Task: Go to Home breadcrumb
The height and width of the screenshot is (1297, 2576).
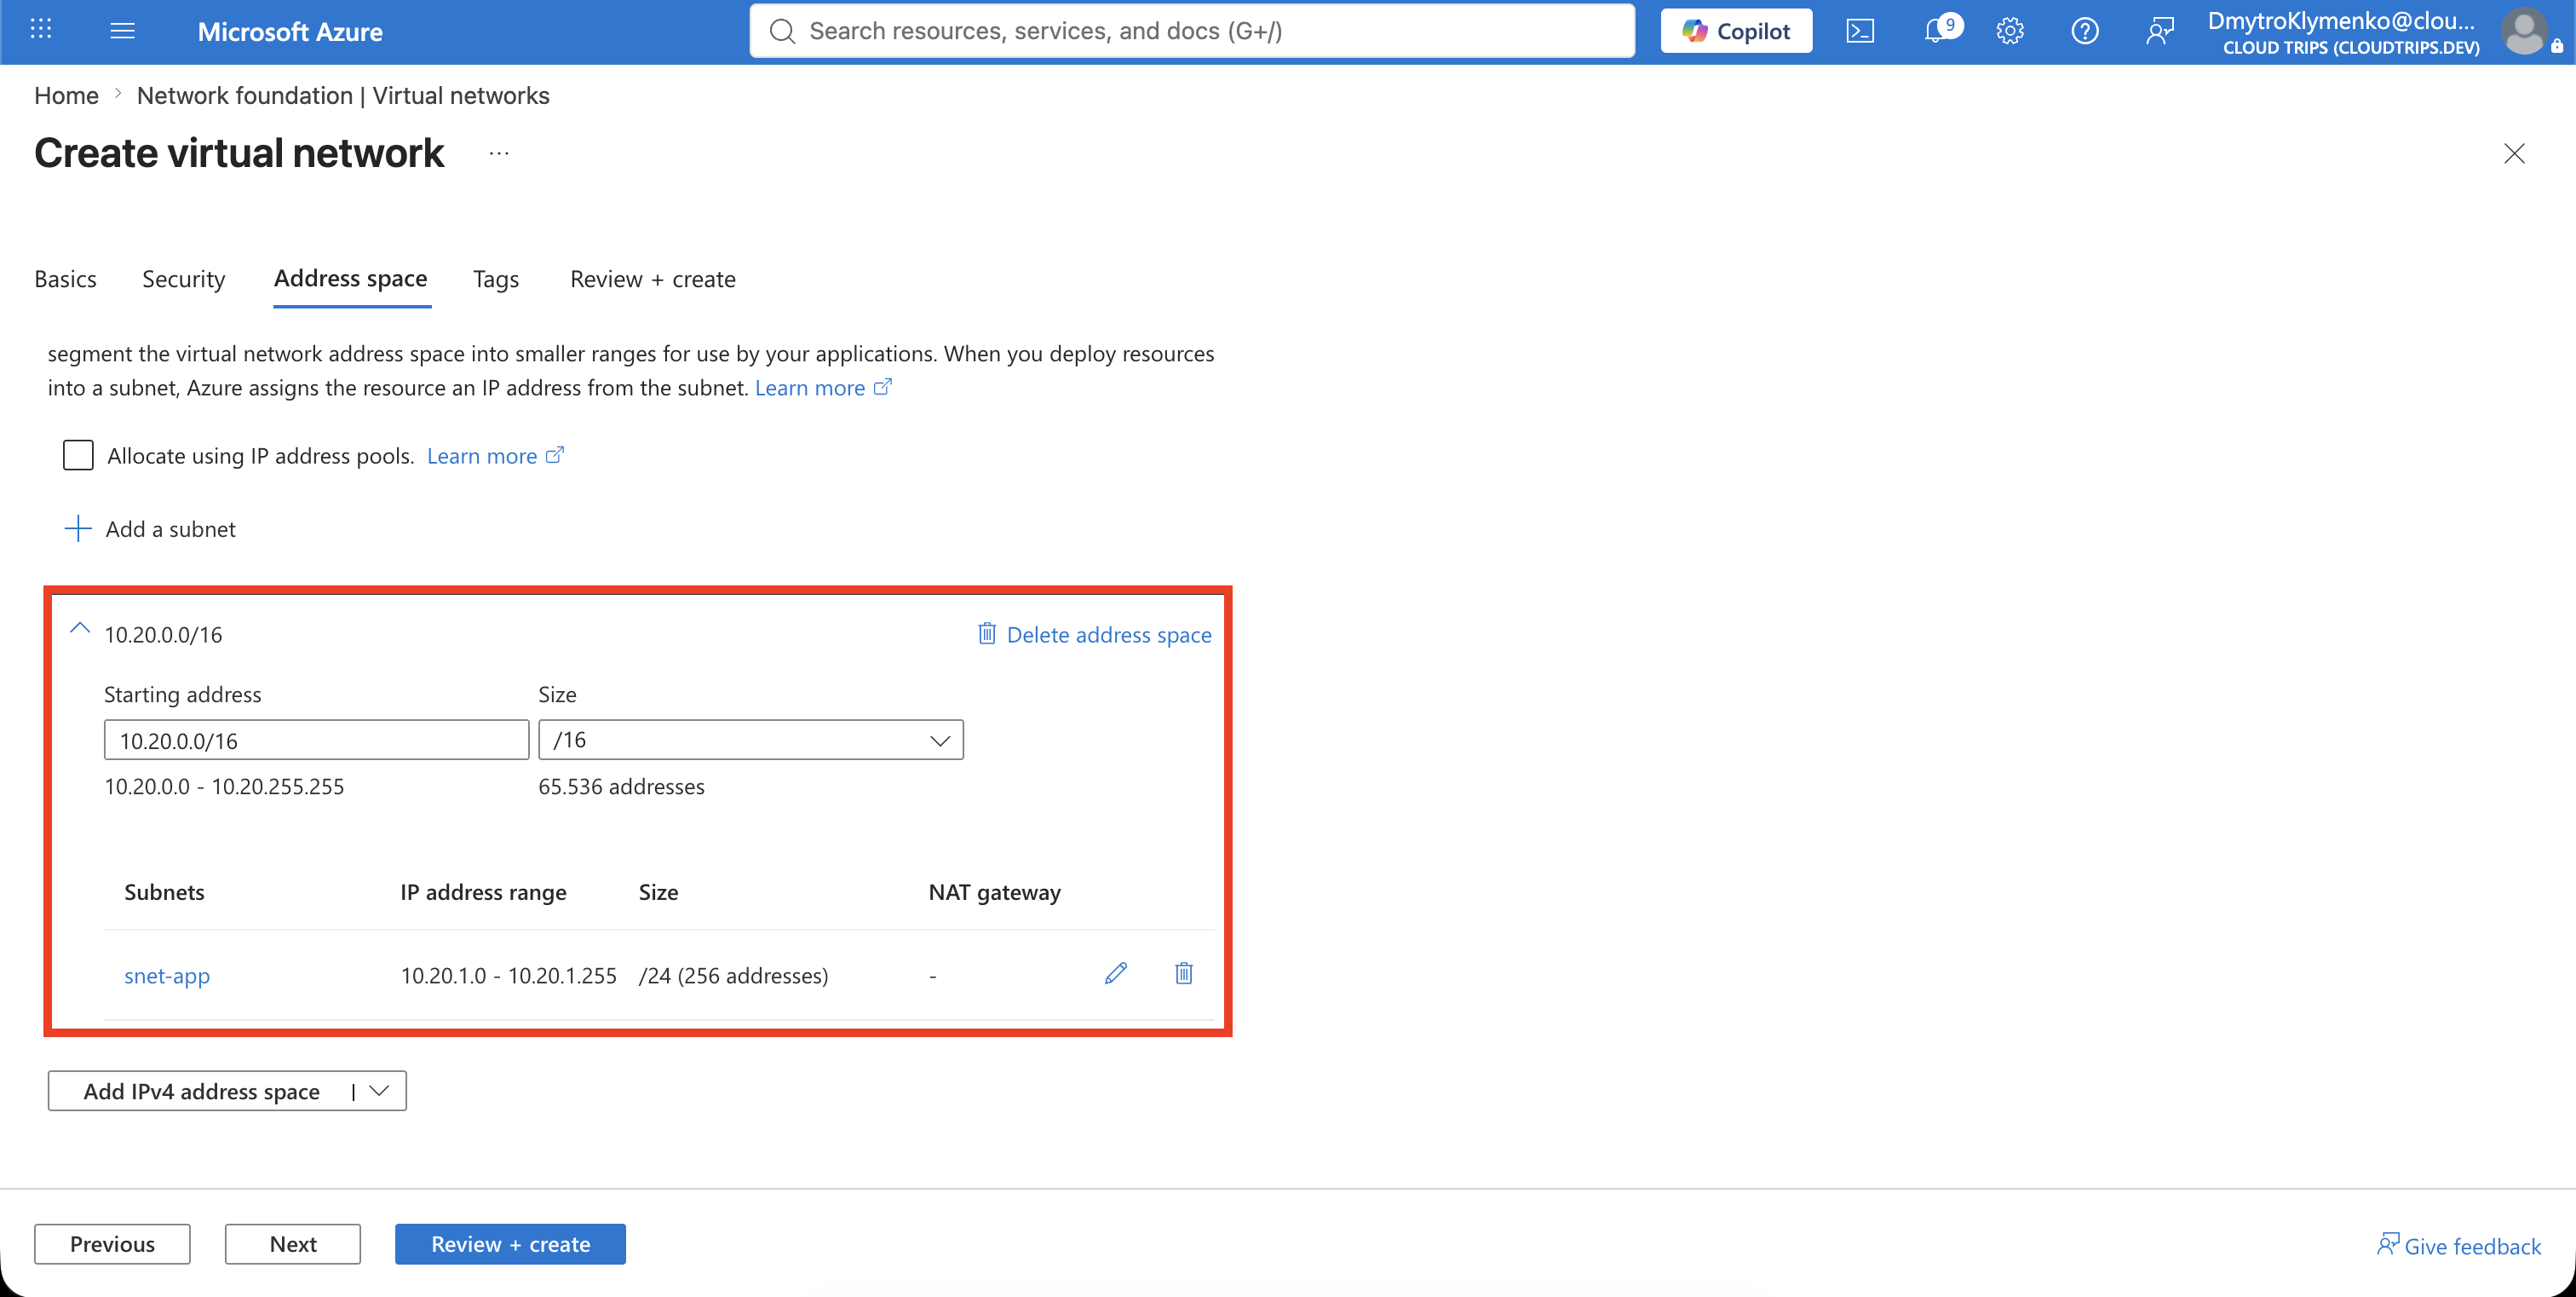Action: tap(66, 95)
